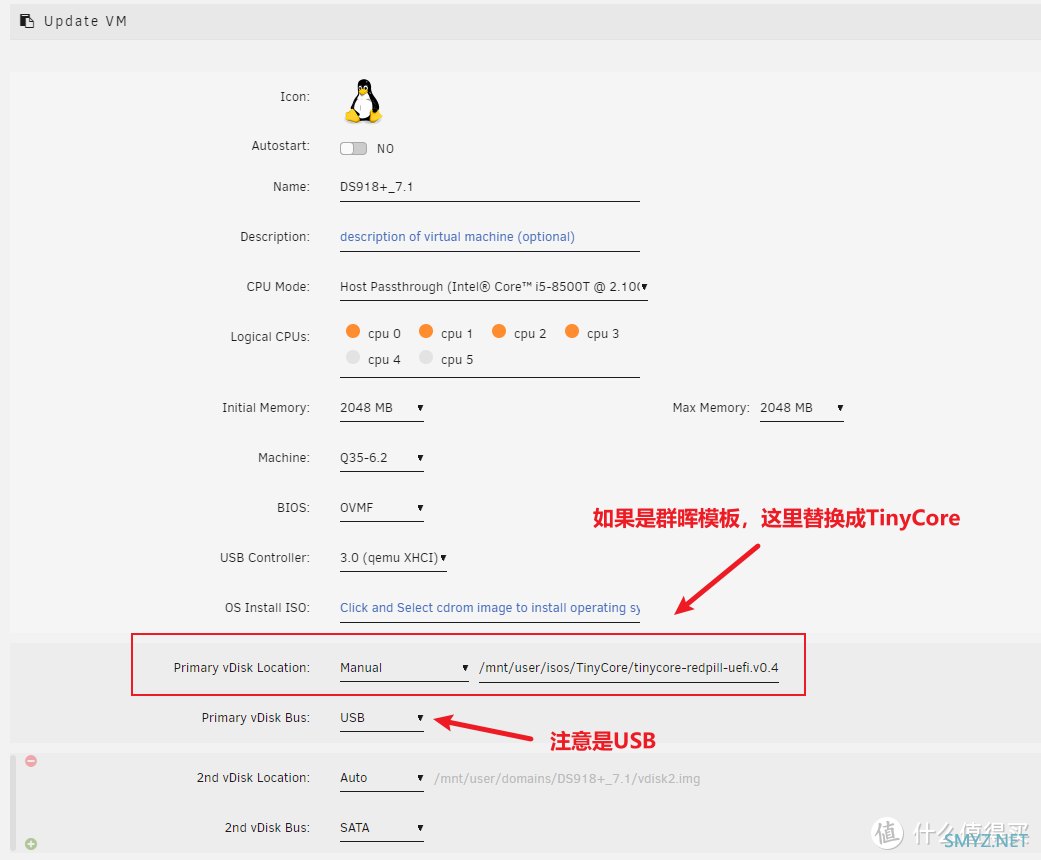This screenshot has height=860, width=1041.
Task: Click the Update VM heading
Action: [x=86, y=21]
